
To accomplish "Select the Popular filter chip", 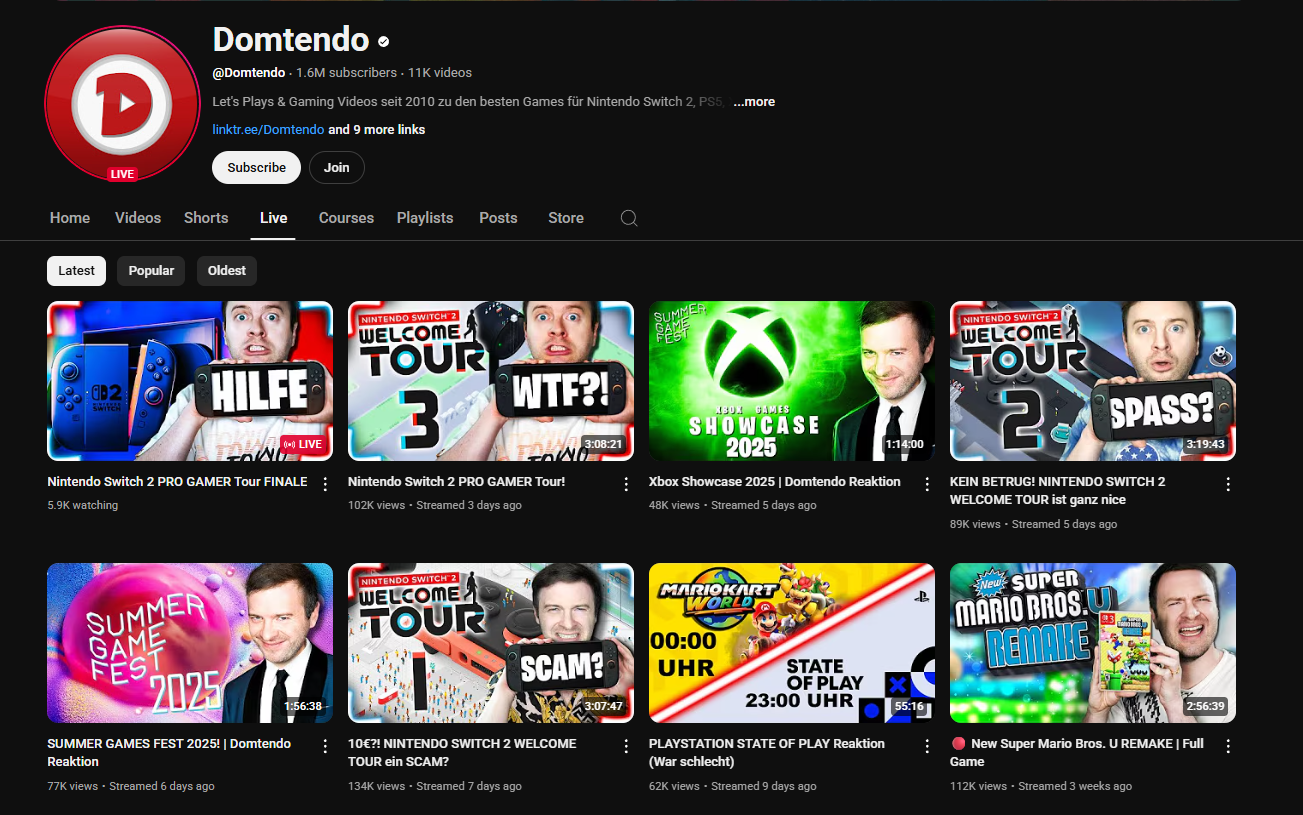I will pos(151,271).
